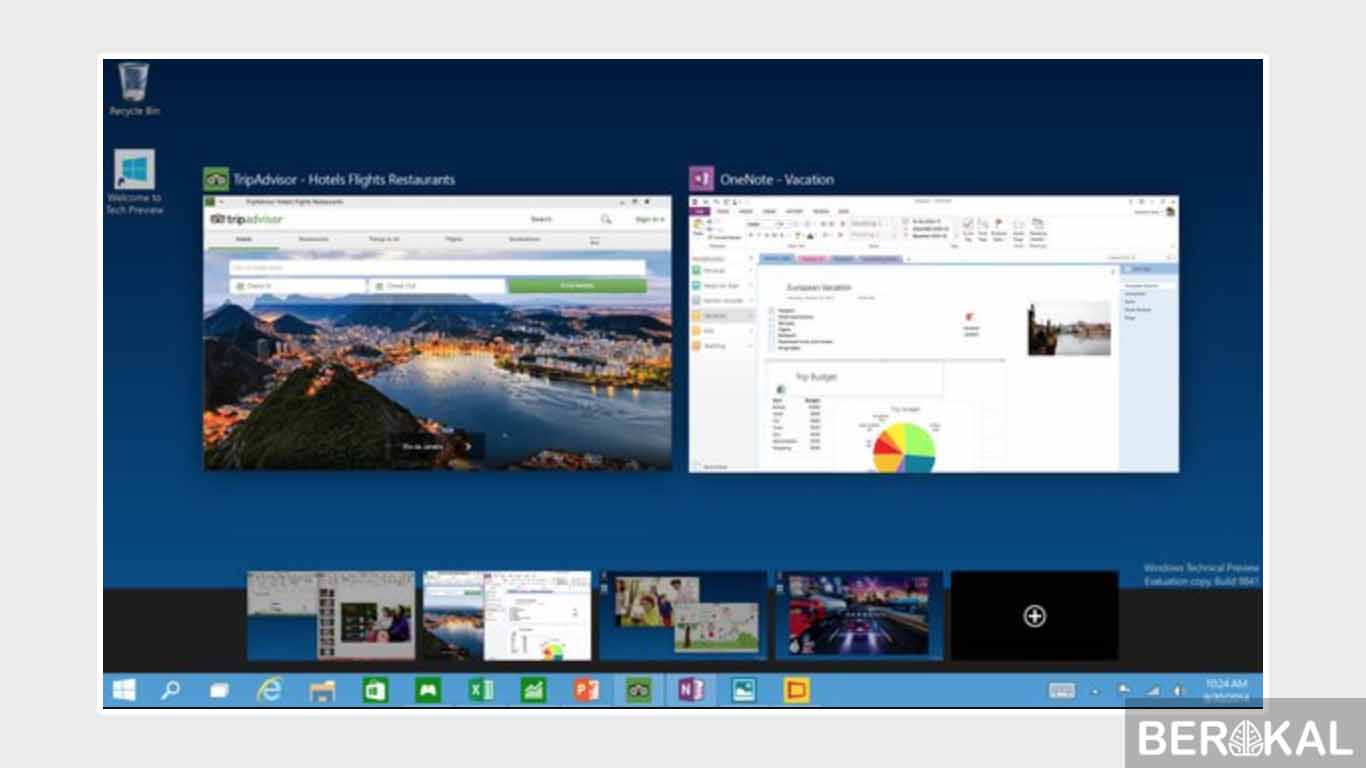Open File Explorer from the taskbar

(x=322, y=690)
